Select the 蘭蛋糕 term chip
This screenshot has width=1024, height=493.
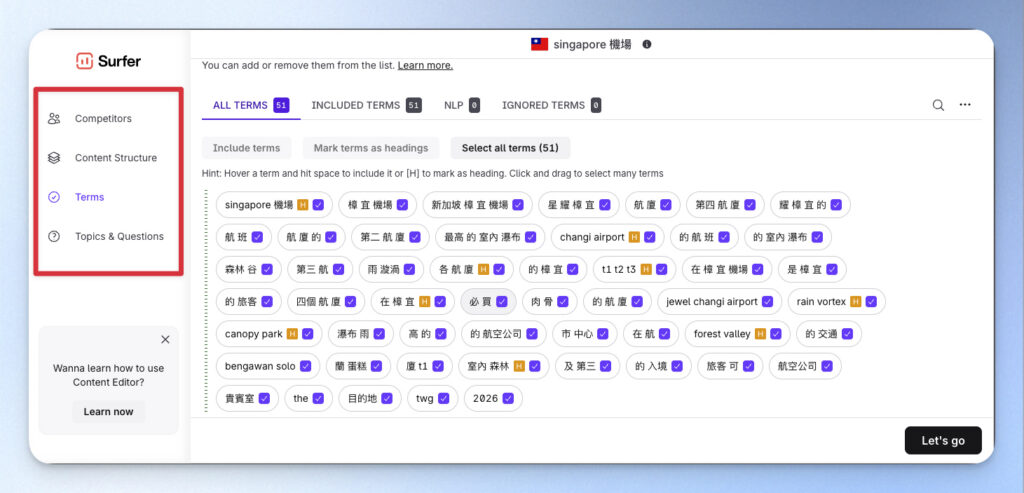[358, 366]
